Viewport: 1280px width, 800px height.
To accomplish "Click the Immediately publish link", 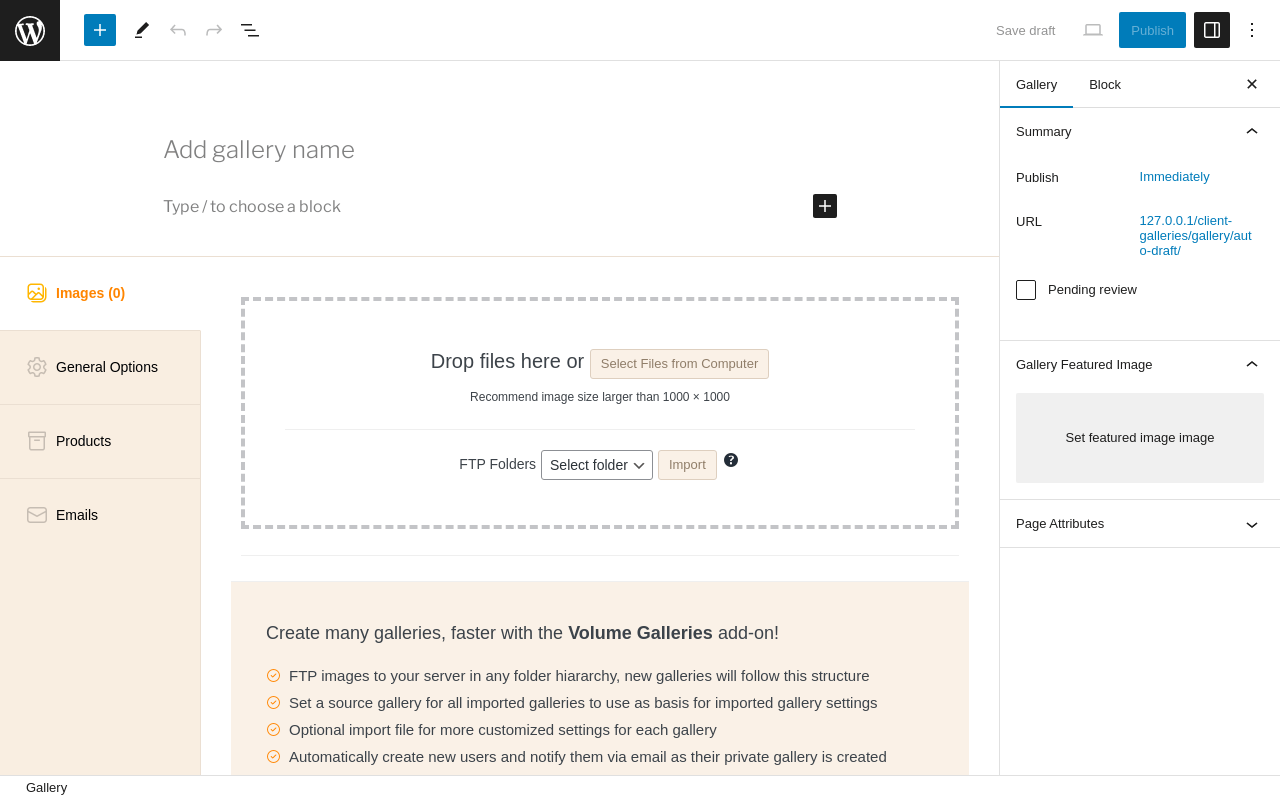I will [1174, 177].
